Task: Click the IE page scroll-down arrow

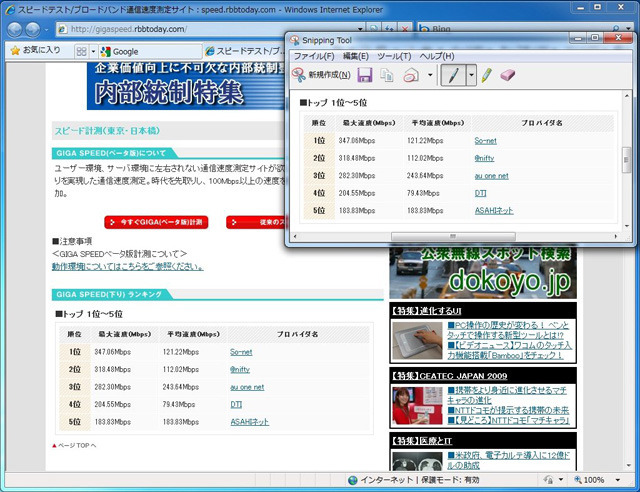Action: click(x=629, y=465)
